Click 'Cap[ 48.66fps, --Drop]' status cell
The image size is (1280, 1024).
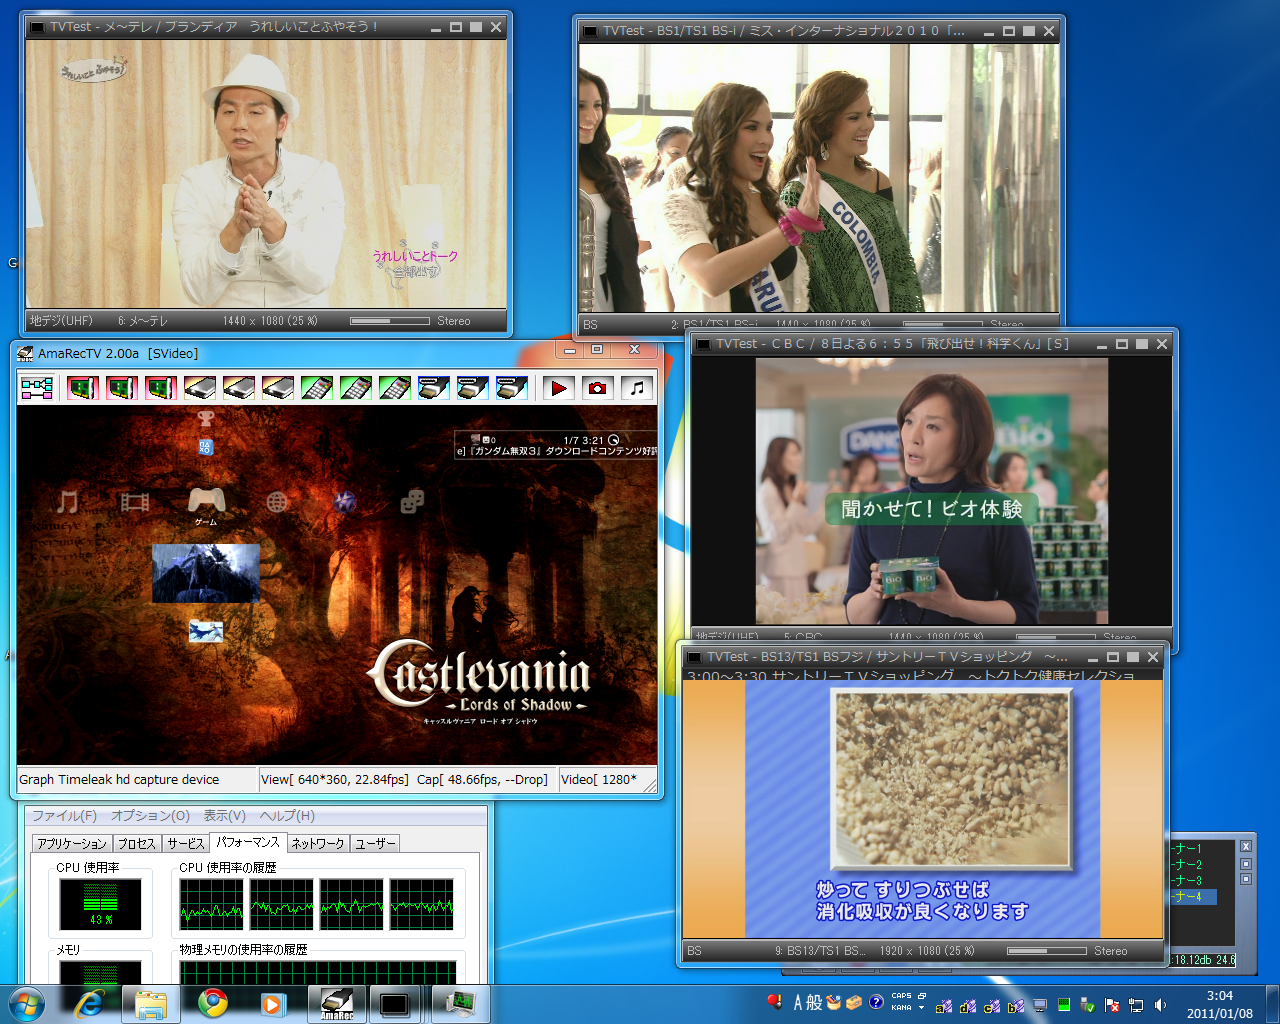tap(482, 780)
